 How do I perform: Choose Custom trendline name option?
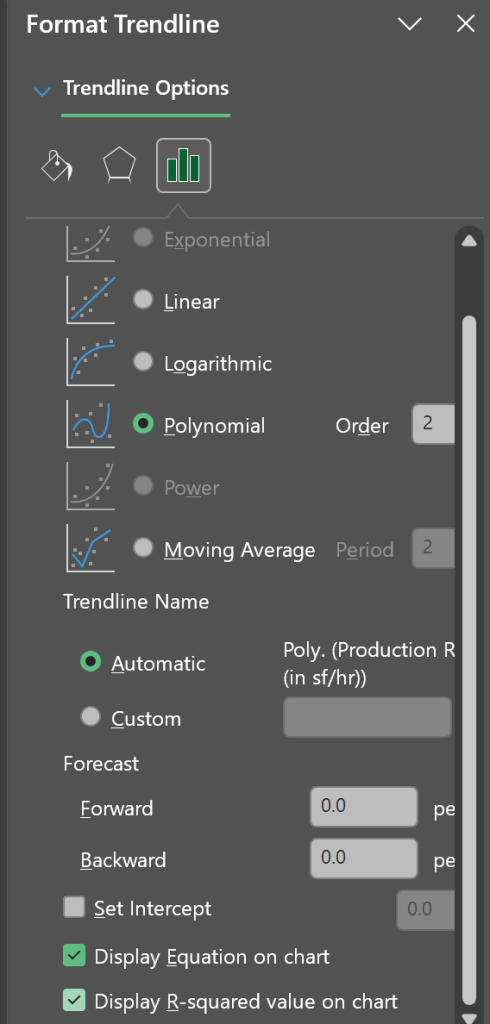pyautogui.click(x=90, y=717)
